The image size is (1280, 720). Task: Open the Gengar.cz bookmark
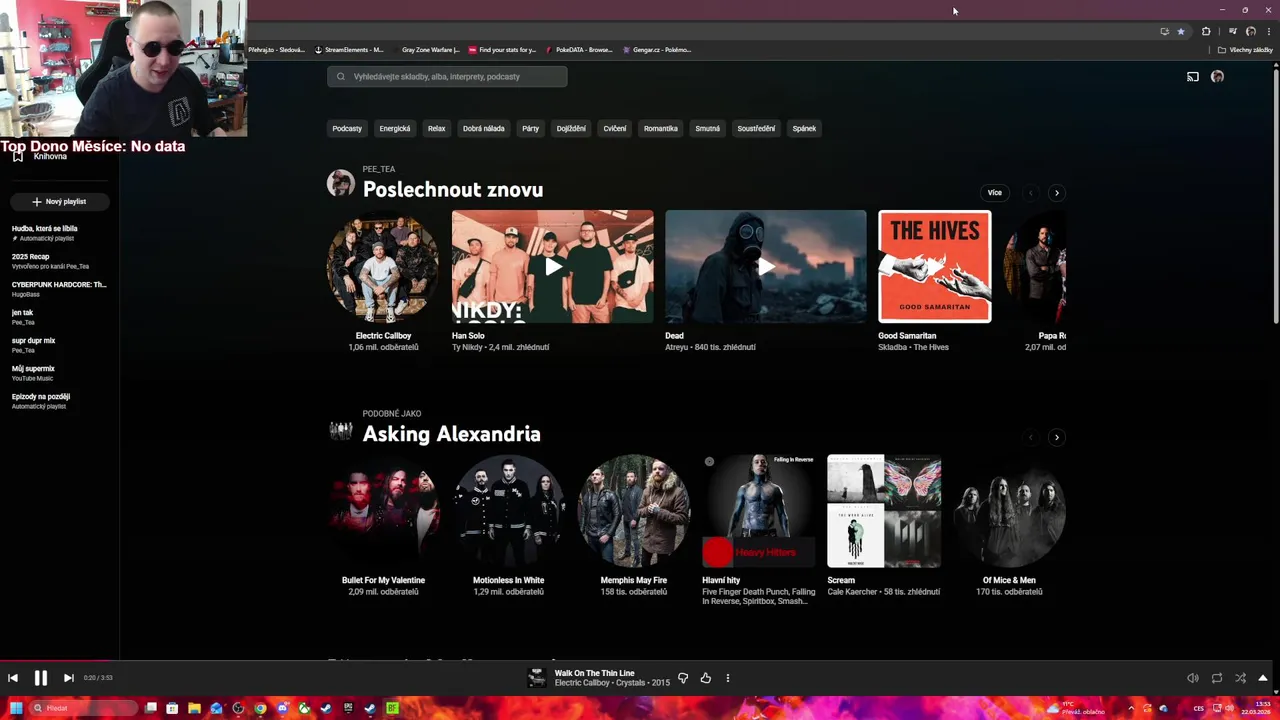point(657,49)
